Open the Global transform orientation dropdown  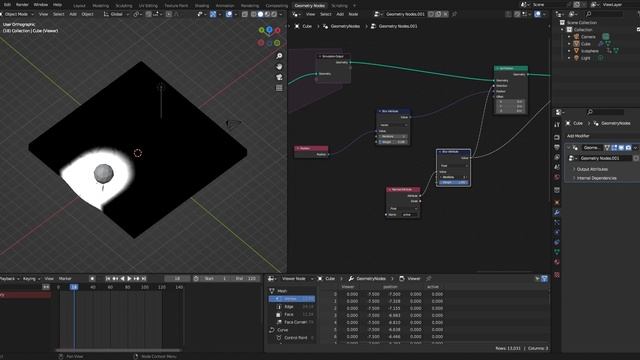117,14
